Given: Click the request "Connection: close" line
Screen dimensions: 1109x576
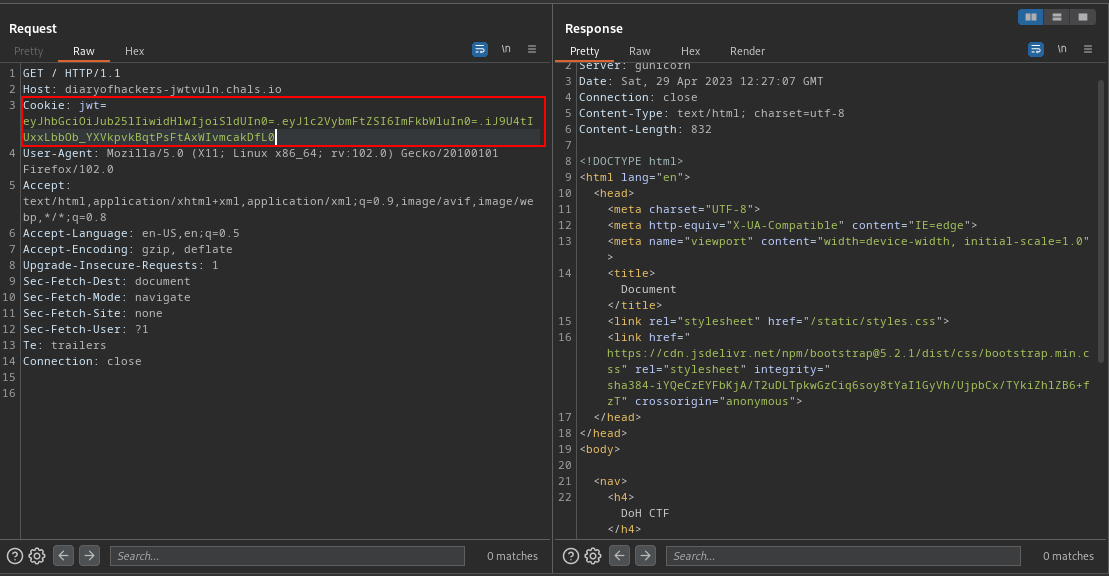Looking at the screenshot, I should tap(82, 361).
